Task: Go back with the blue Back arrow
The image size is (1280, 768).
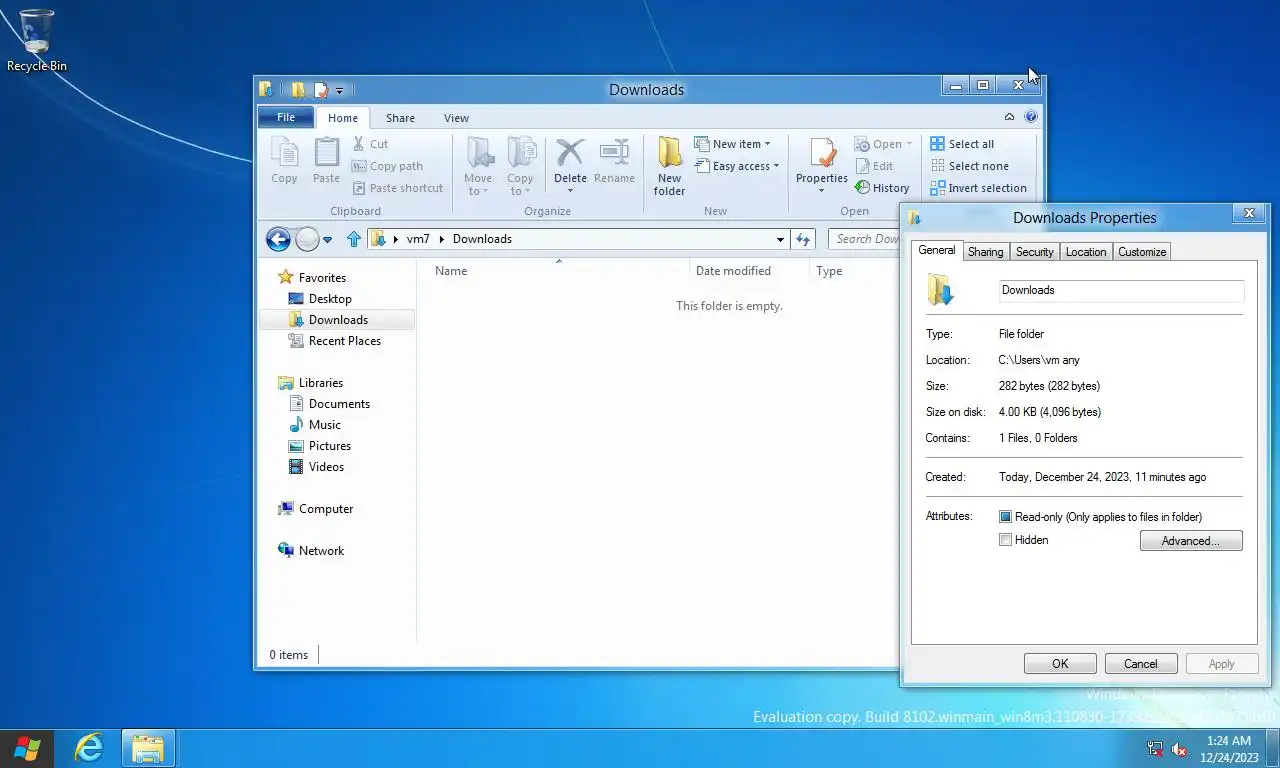Action: [278, 239]
